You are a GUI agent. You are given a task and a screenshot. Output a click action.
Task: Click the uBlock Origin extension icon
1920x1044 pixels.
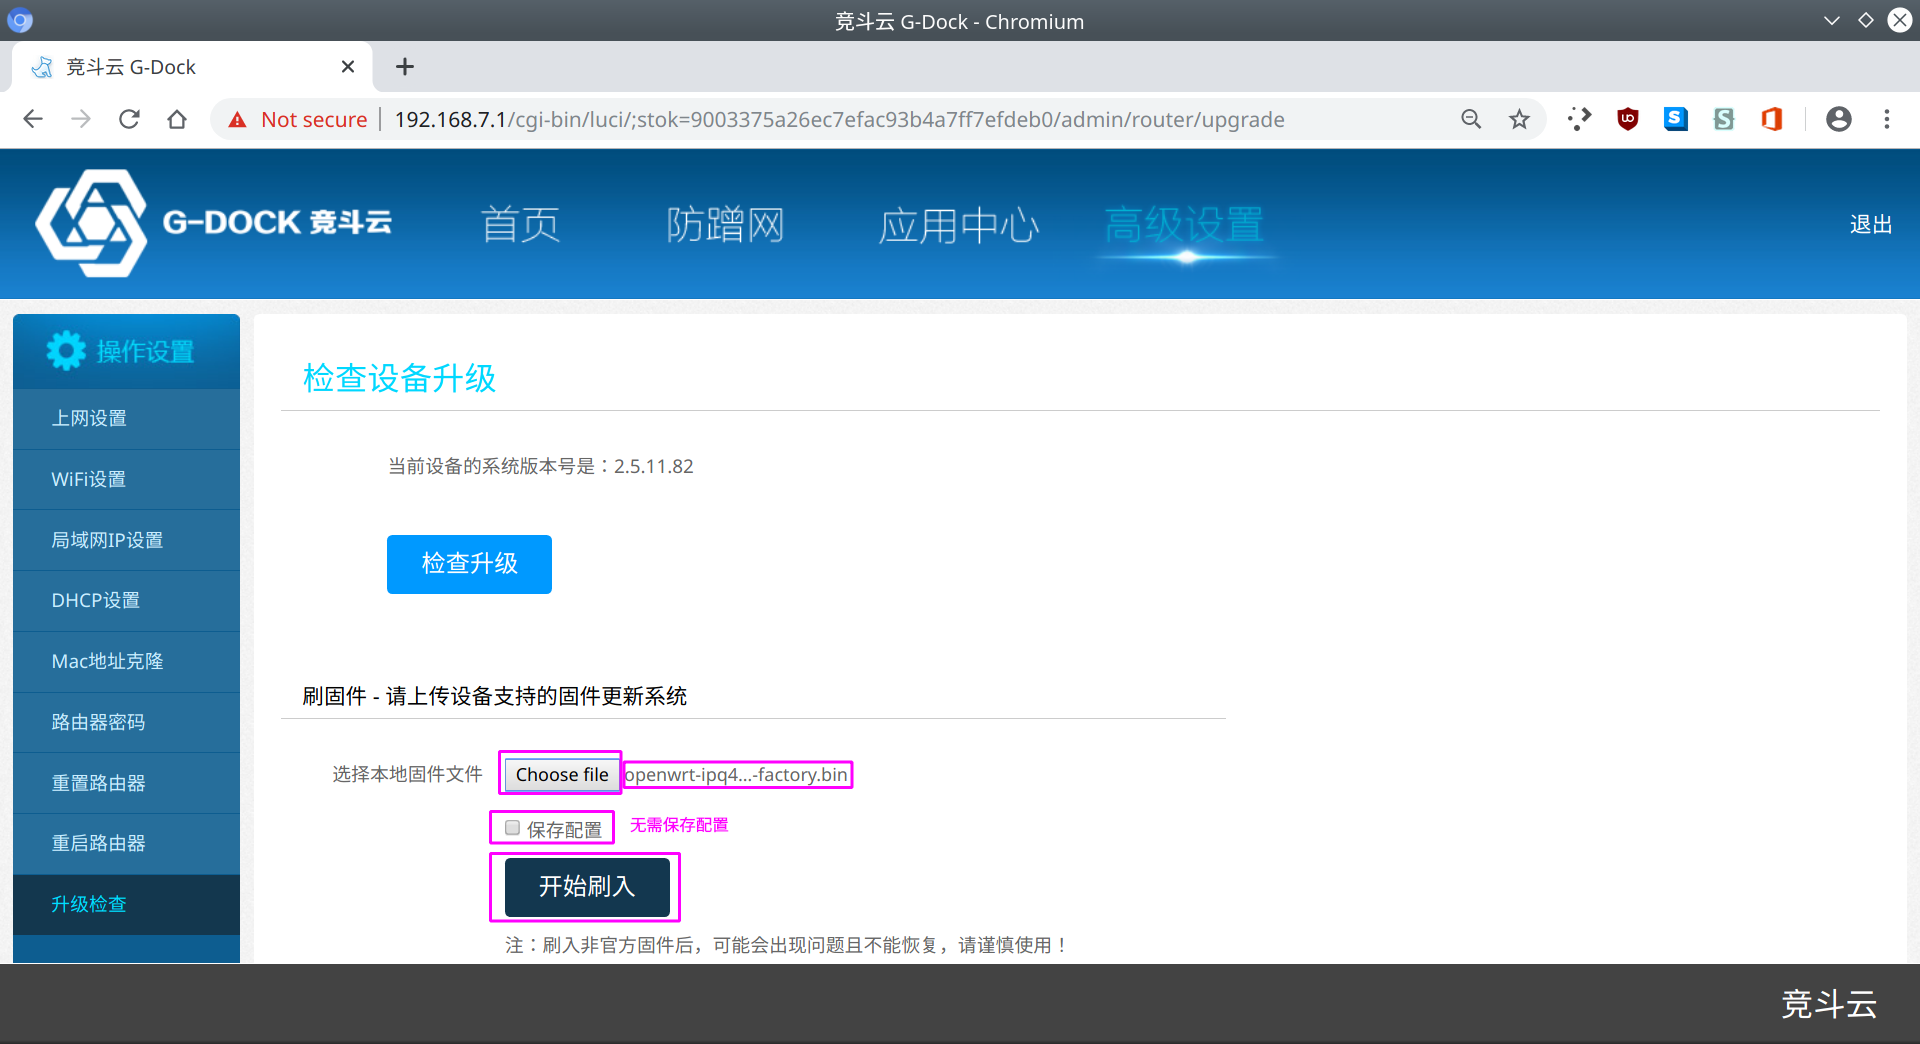1627,120
